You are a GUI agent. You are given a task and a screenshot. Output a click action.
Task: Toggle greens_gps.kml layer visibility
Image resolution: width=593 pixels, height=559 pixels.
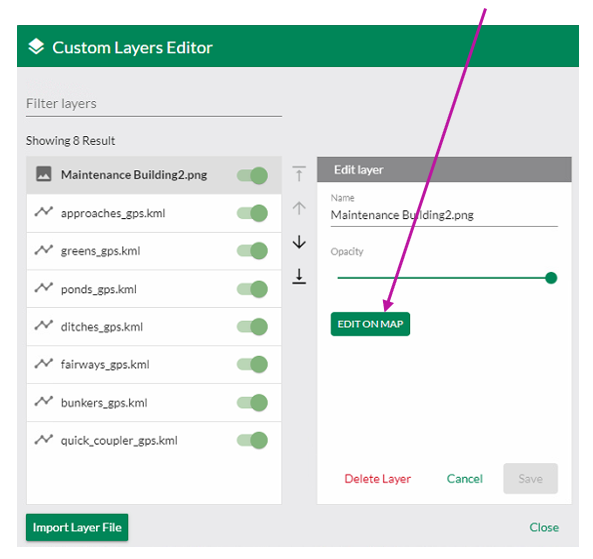click(x=252, y=251)
